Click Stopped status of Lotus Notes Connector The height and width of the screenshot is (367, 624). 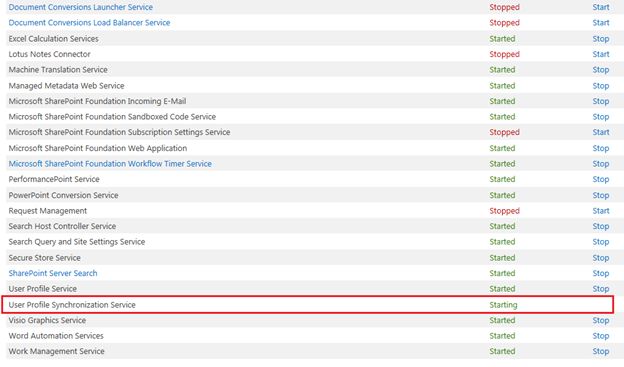click(504, 54)
